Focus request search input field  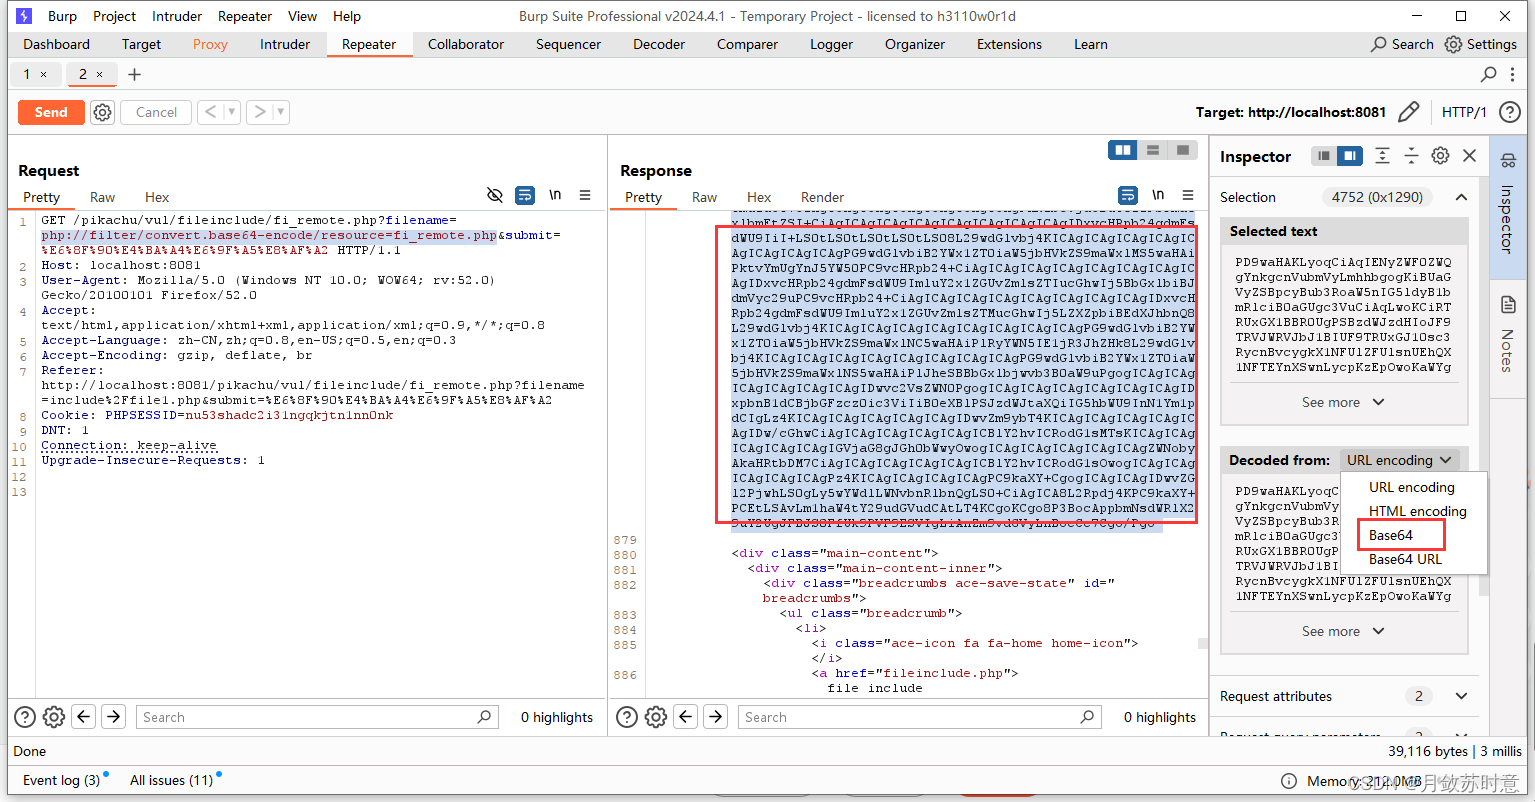317,717
